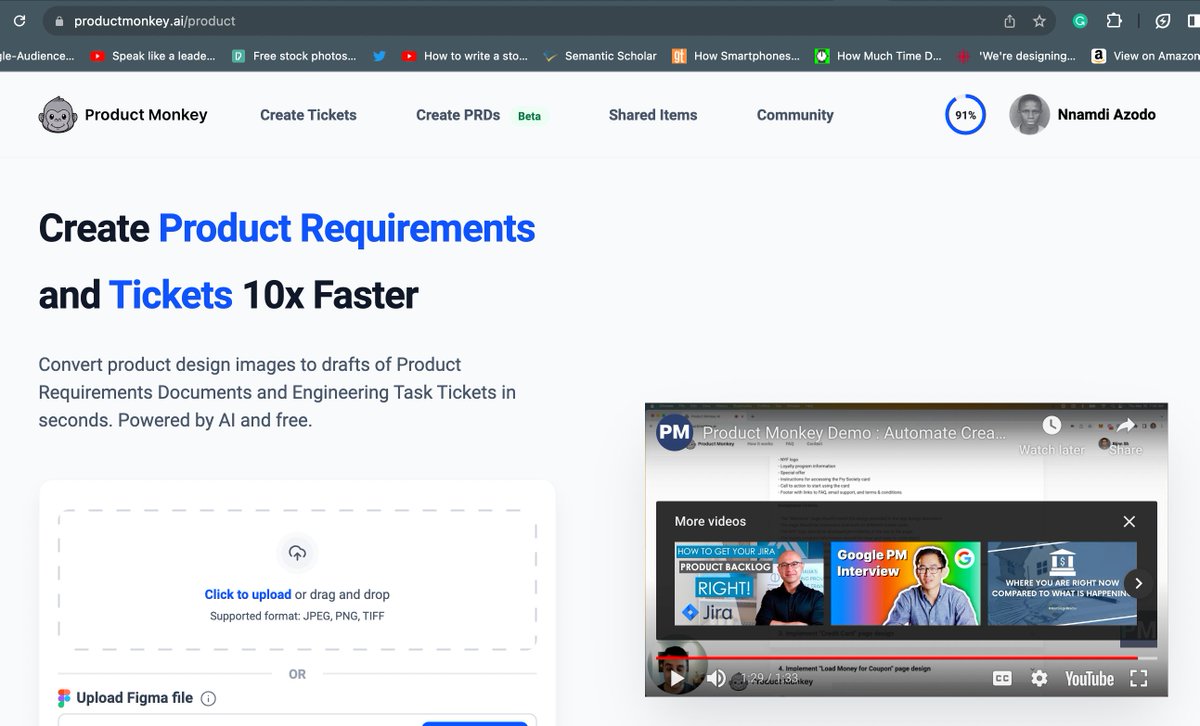Click Supported format: JPEG, PNG, TIFF text
This screenshot has height=726, width=1200.
coord(297,616)
